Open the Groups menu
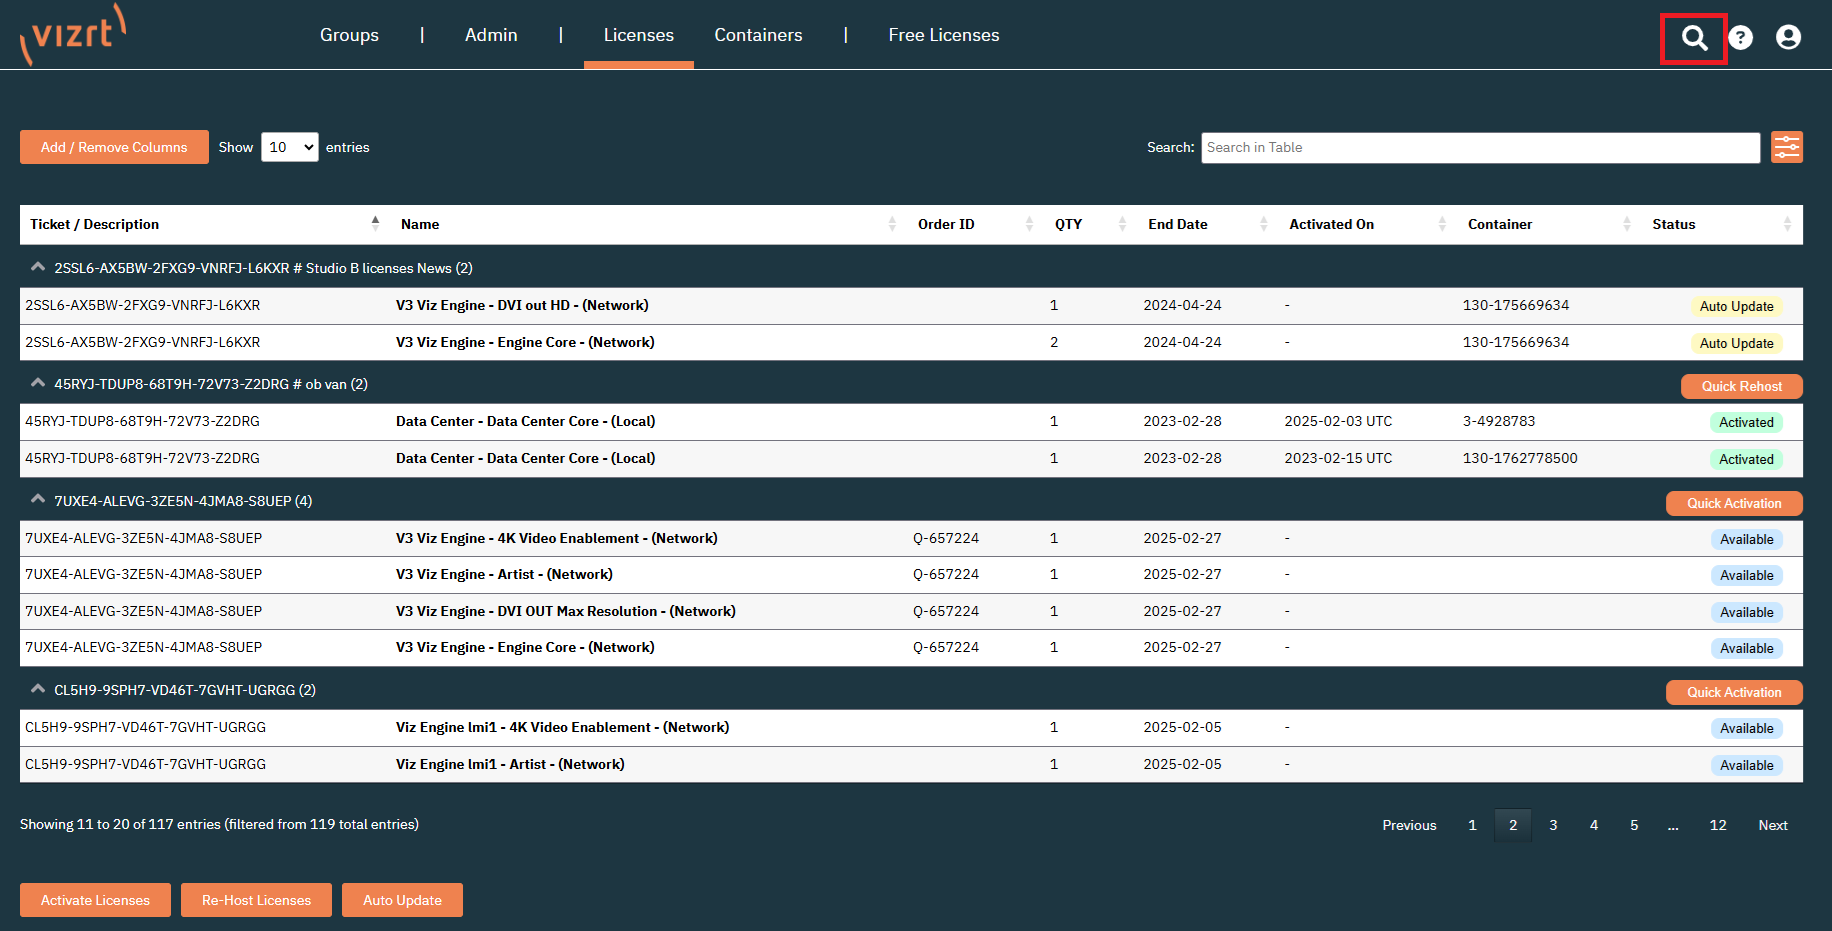The width and height of the screenshot is (1832, 931). tap(349, 35)
